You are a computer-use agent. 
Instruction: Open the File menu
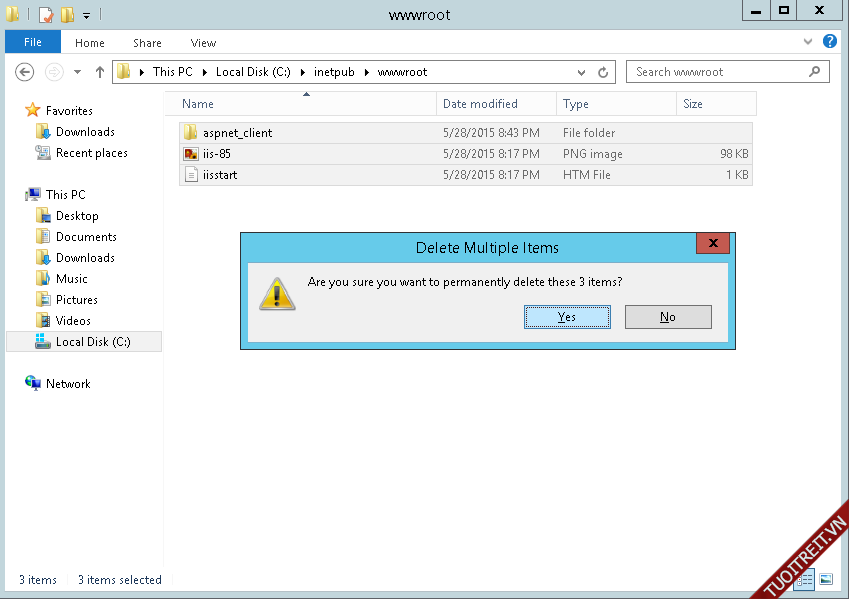tap(33, 42)
